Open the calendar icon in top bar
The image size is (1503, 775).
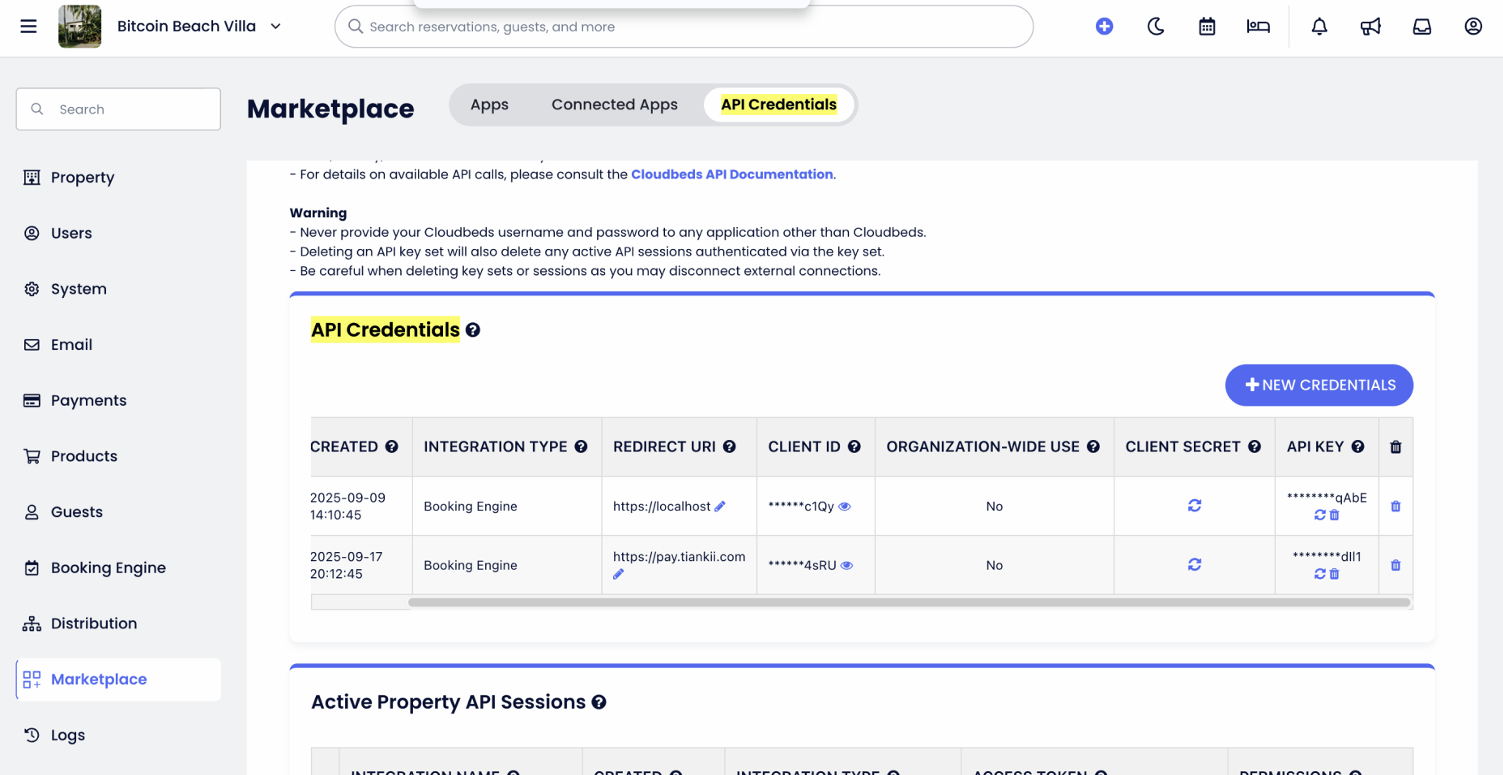point(1207,26)
